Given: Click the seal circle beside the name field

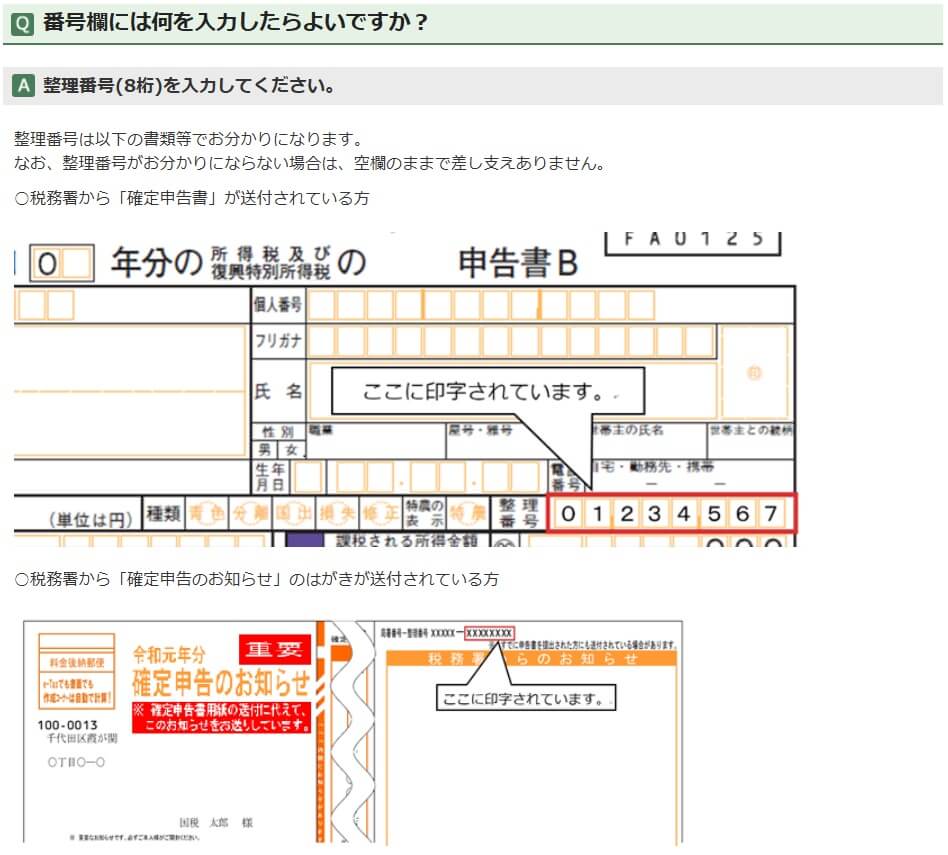Looking at the screenshot, I should coord(755,372).
